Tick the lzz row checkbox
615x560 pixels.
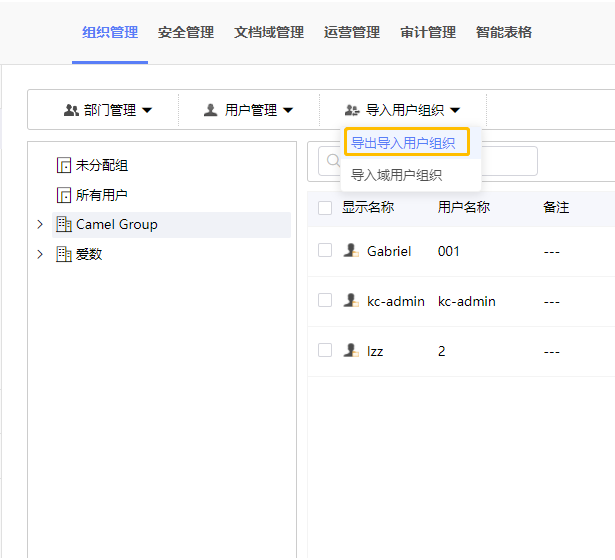325,350
